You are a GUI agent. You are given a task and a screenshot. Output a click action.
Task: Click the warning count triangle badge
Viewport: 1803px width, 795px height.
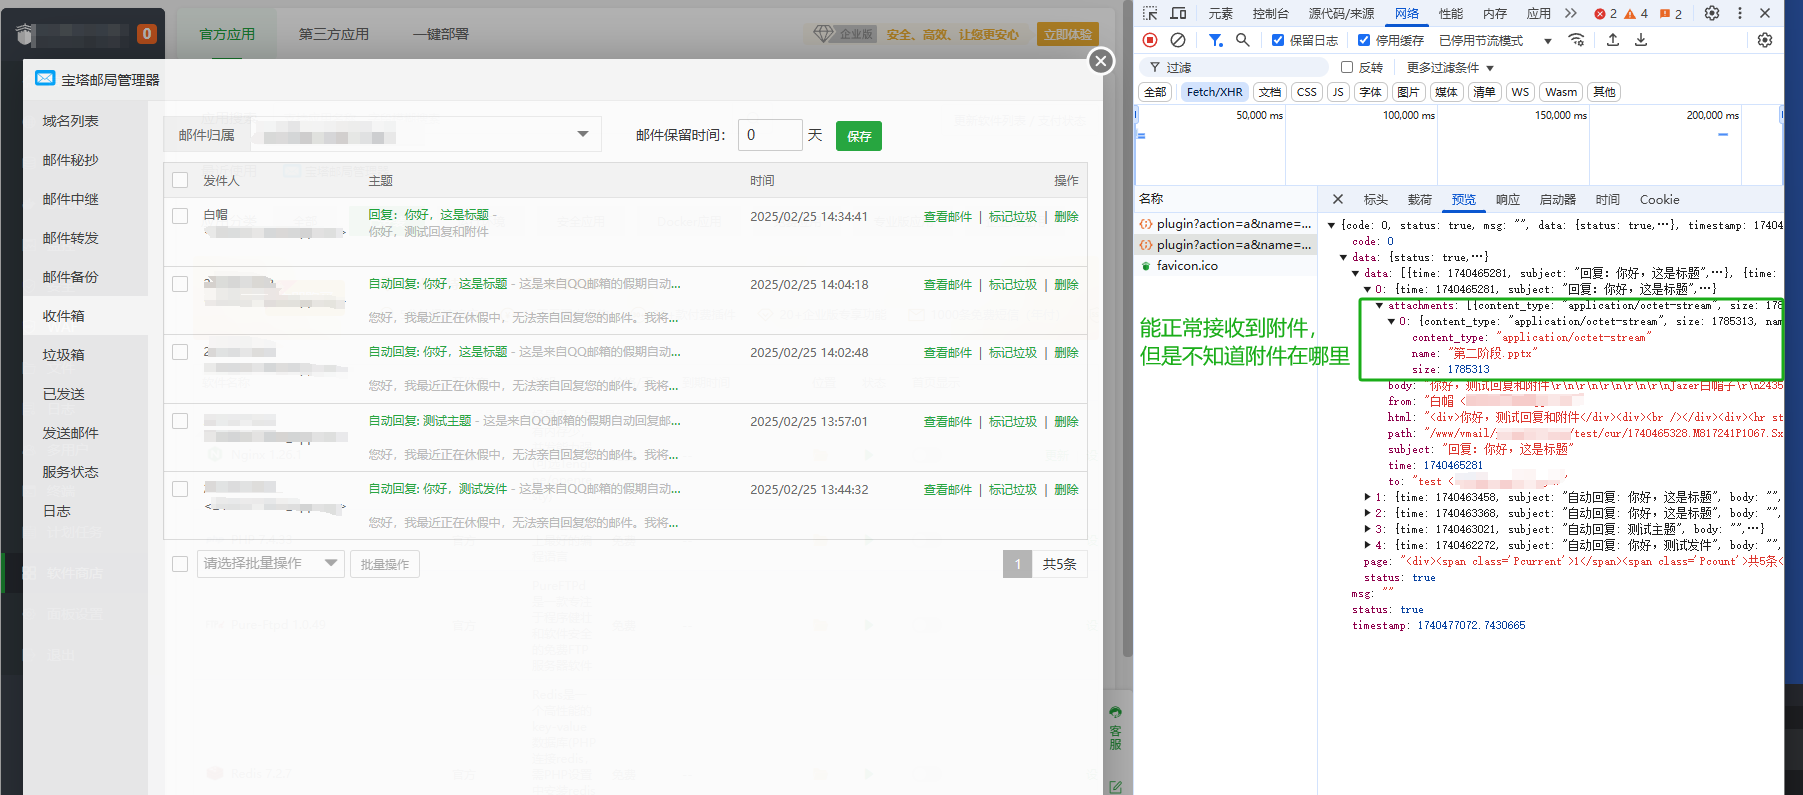point(1636,14)
